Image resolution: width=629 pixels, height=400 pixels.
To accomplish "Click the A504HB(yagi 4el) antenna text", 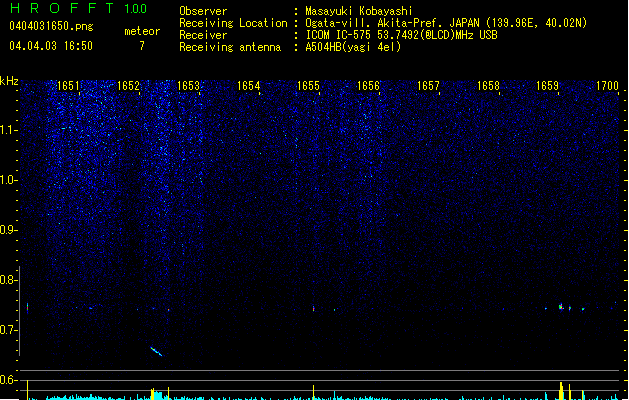I will pyautogui.click(x=353, y=47).
